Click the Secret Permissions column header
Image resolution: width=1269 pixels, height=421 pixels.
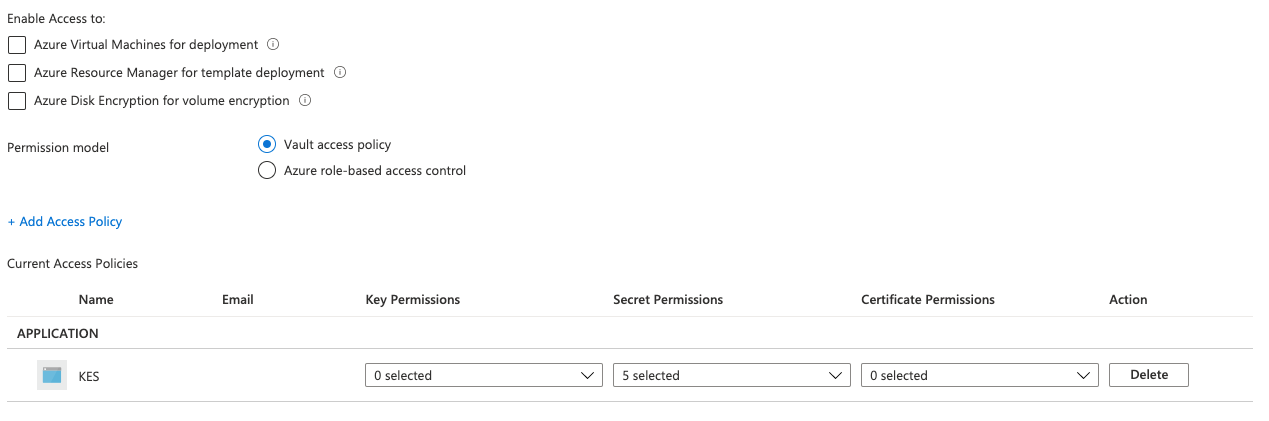point(668,299)
